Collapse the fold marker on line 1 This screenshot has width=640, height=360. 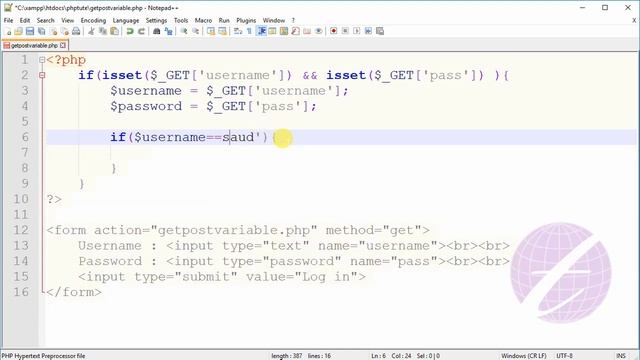(42, 60)
